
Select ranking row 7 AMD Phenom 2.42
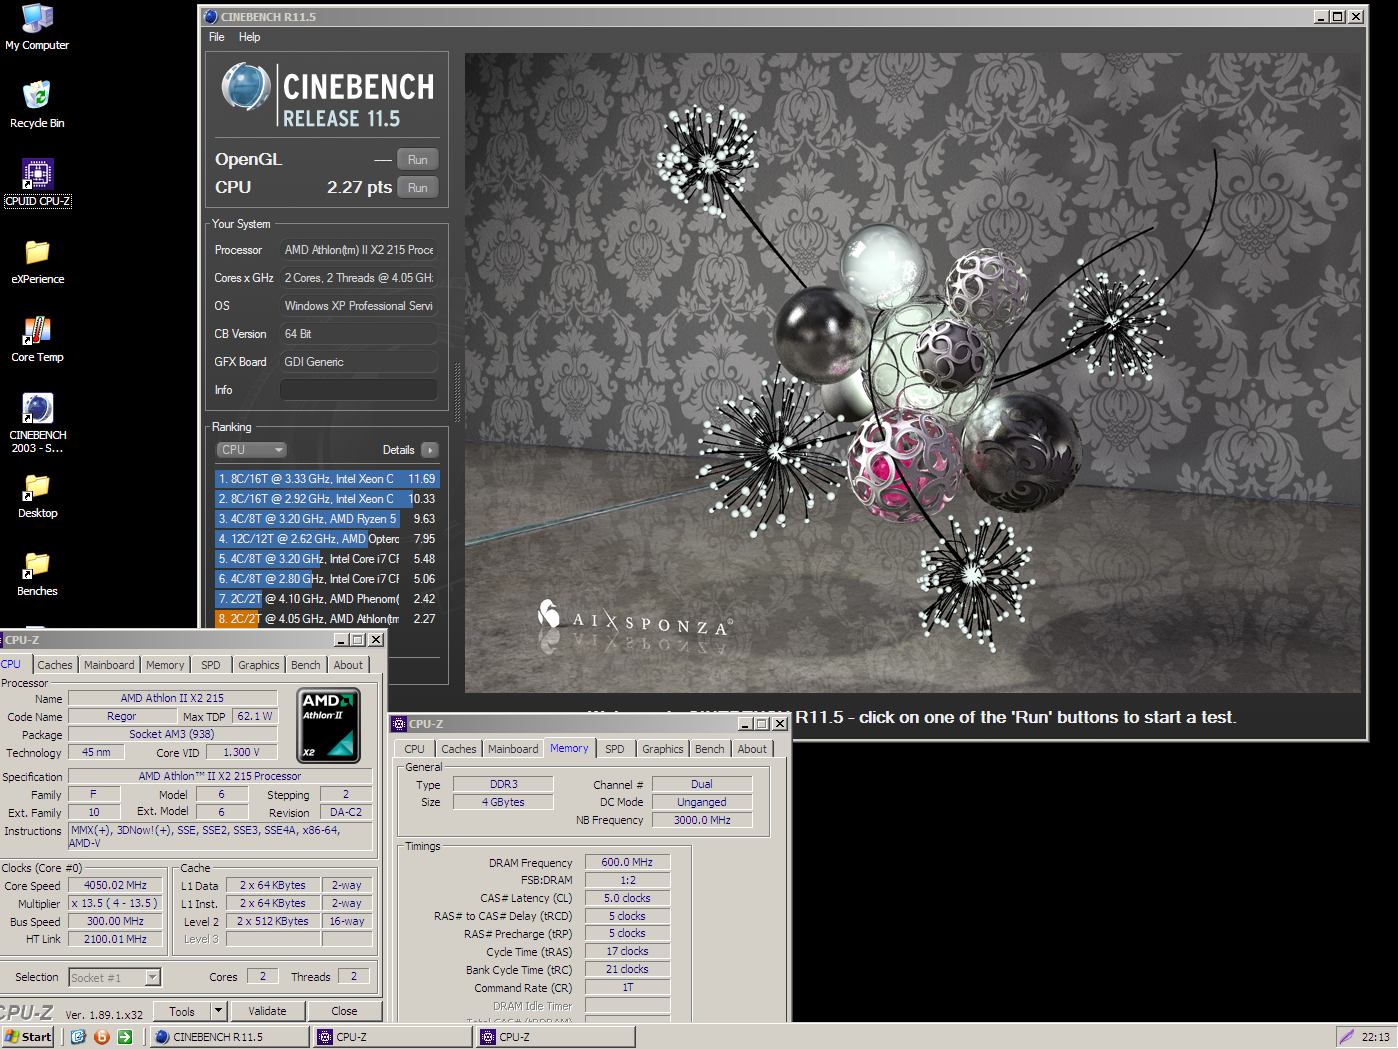(x=327, y=599)
